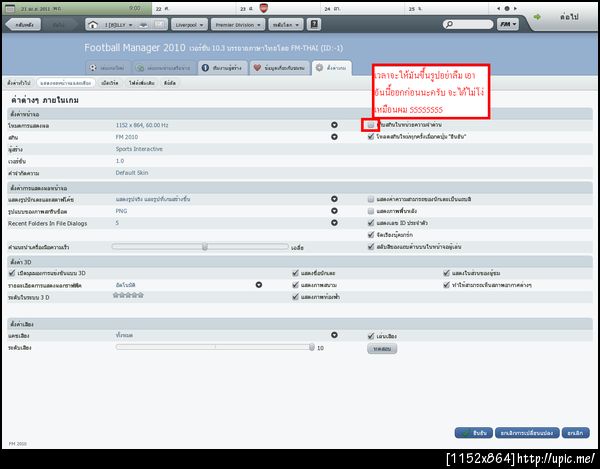This screenshot has height=469, width=600.
Task: Click the calendar icon beside the current date
Action: [10, 8]
